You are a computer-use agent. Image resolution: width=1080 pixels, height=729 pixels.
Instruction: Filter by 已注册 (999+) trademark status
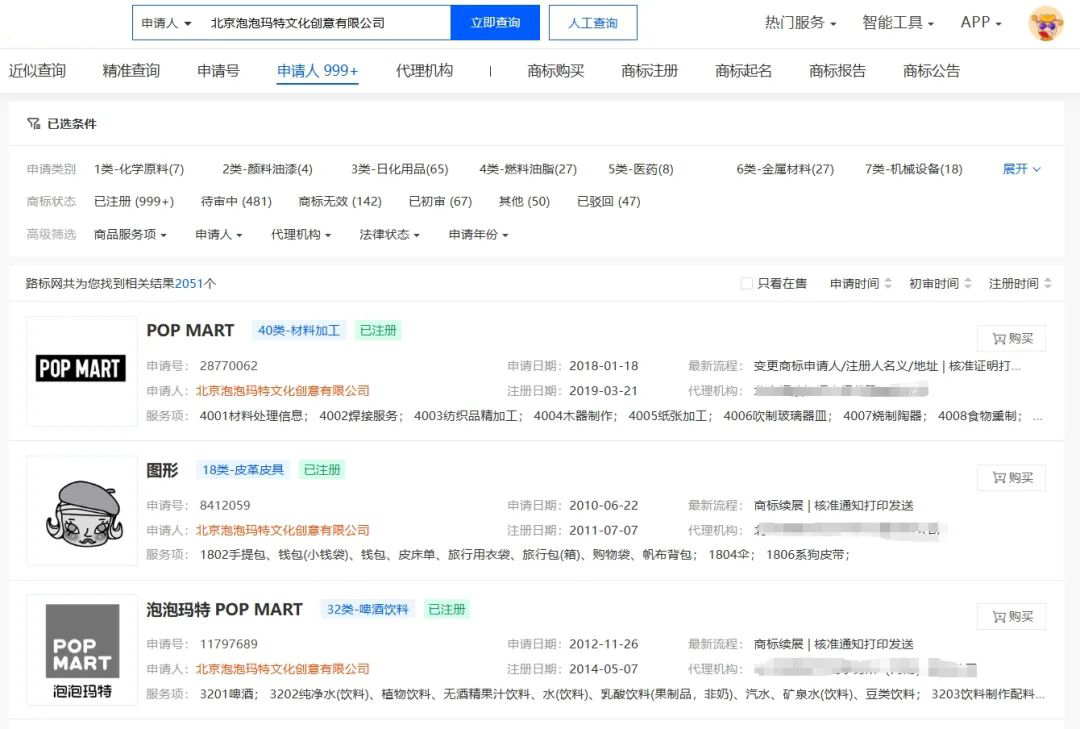coord(134,201)
